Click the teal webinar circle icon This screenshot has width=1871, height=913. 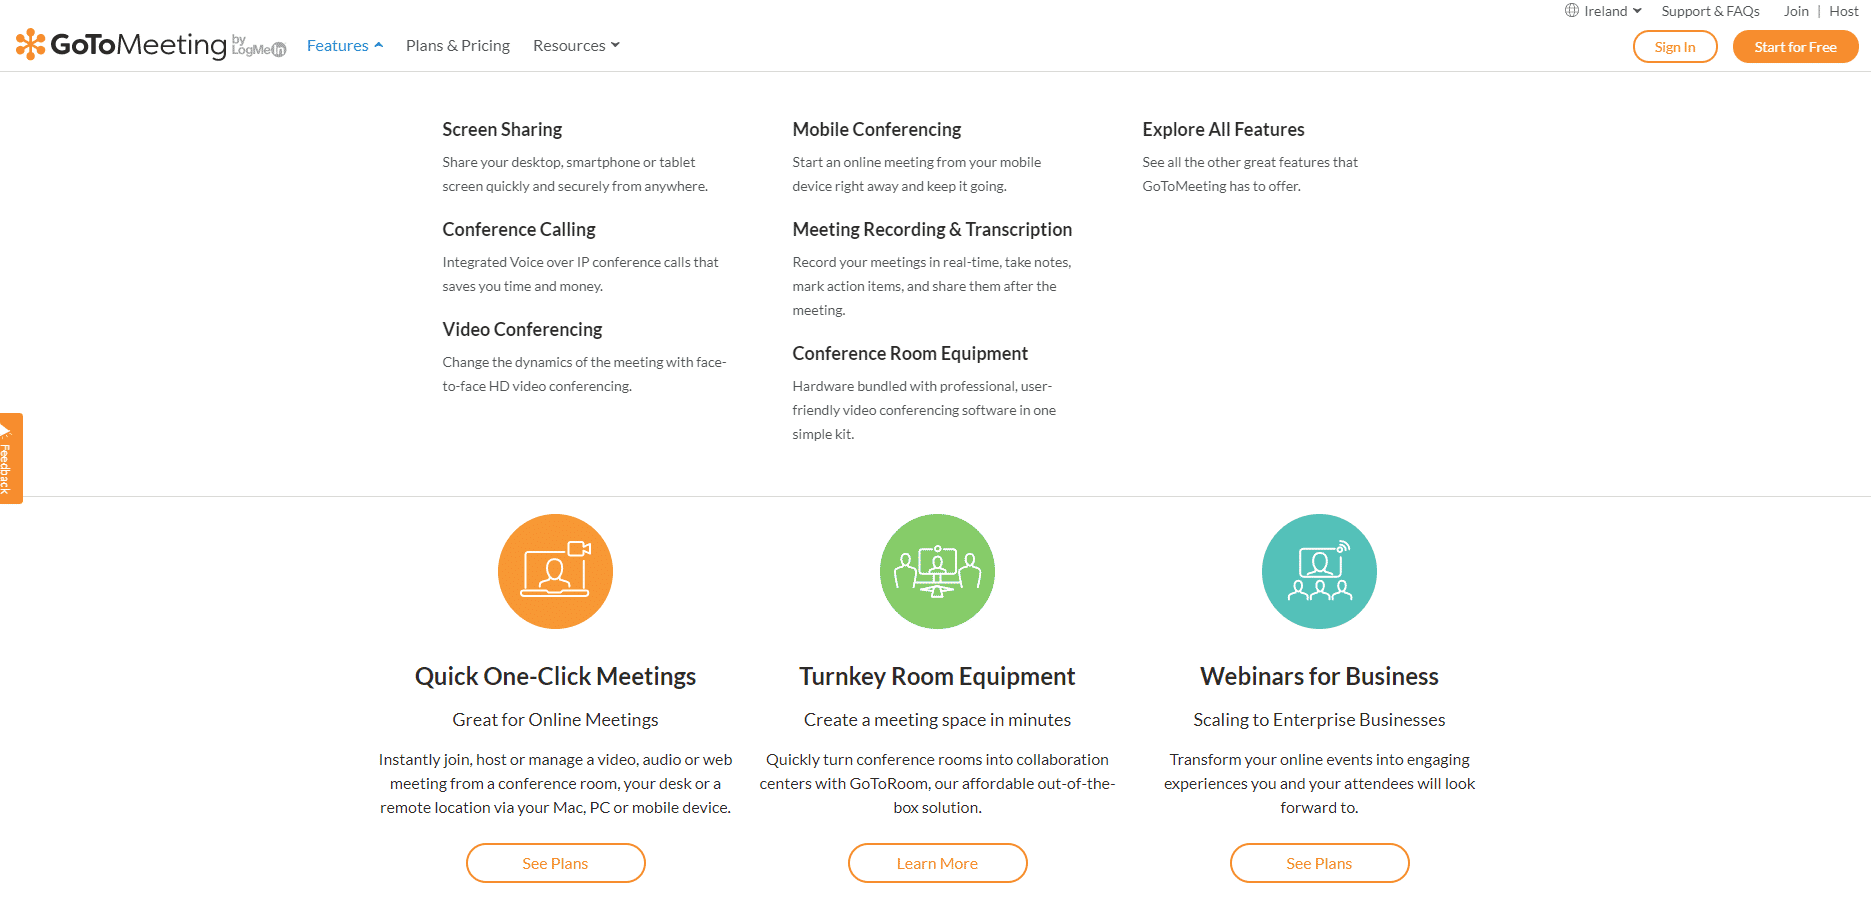tap(1319, 571)
